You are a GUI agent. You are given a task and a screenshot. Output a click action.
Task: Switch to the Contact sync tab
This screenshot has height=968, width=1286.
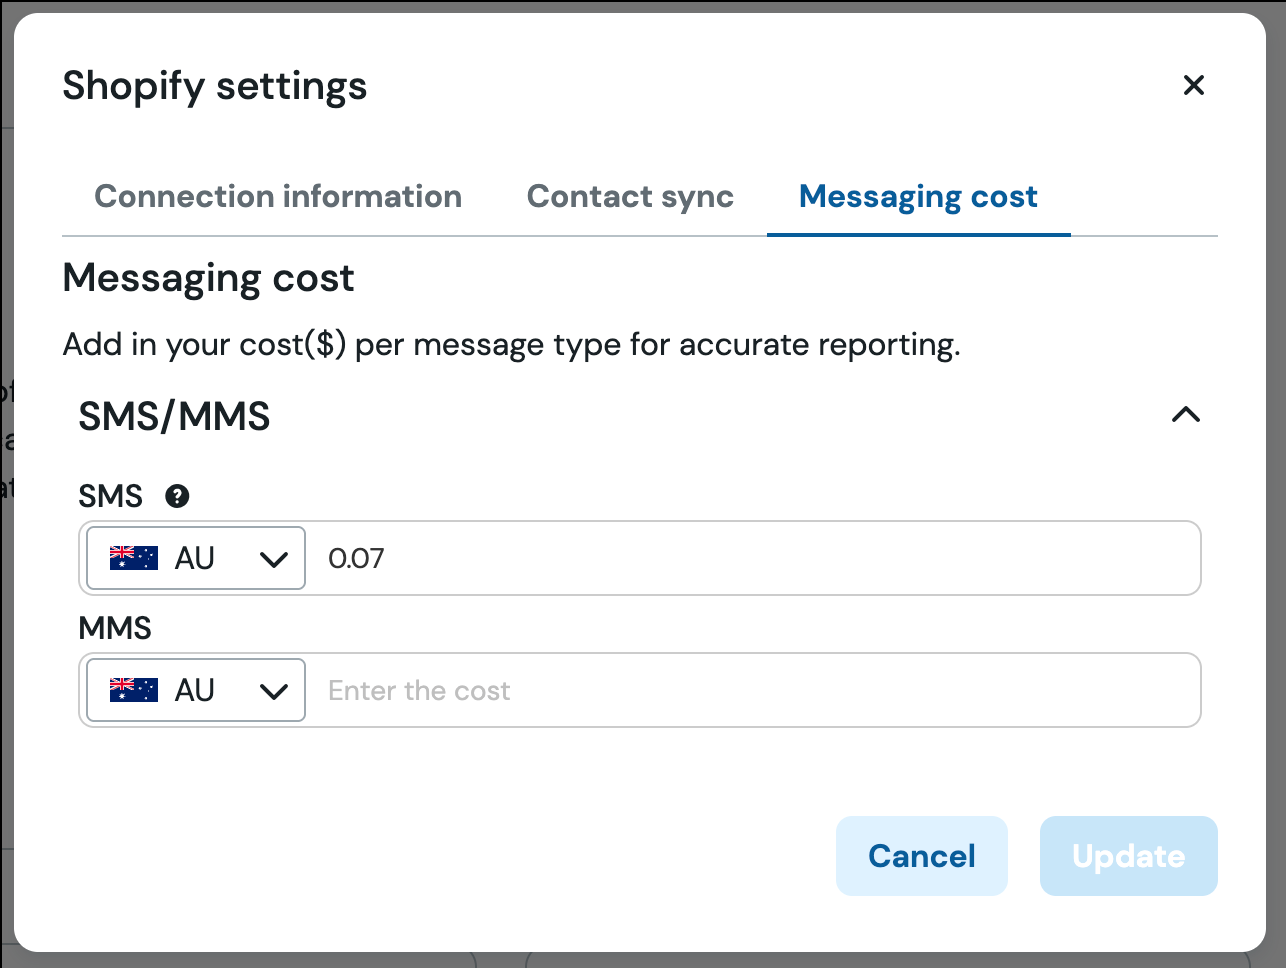click(x=630, y=196)
